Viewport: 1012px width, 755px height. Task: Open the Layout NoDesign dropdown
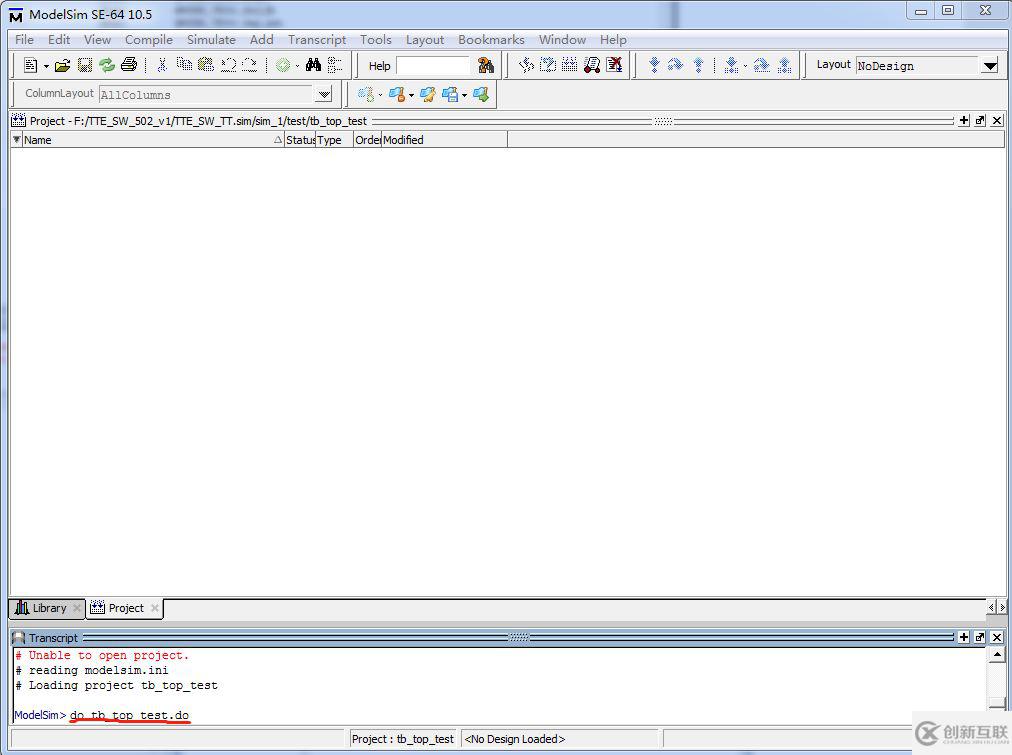pos(990,66)
